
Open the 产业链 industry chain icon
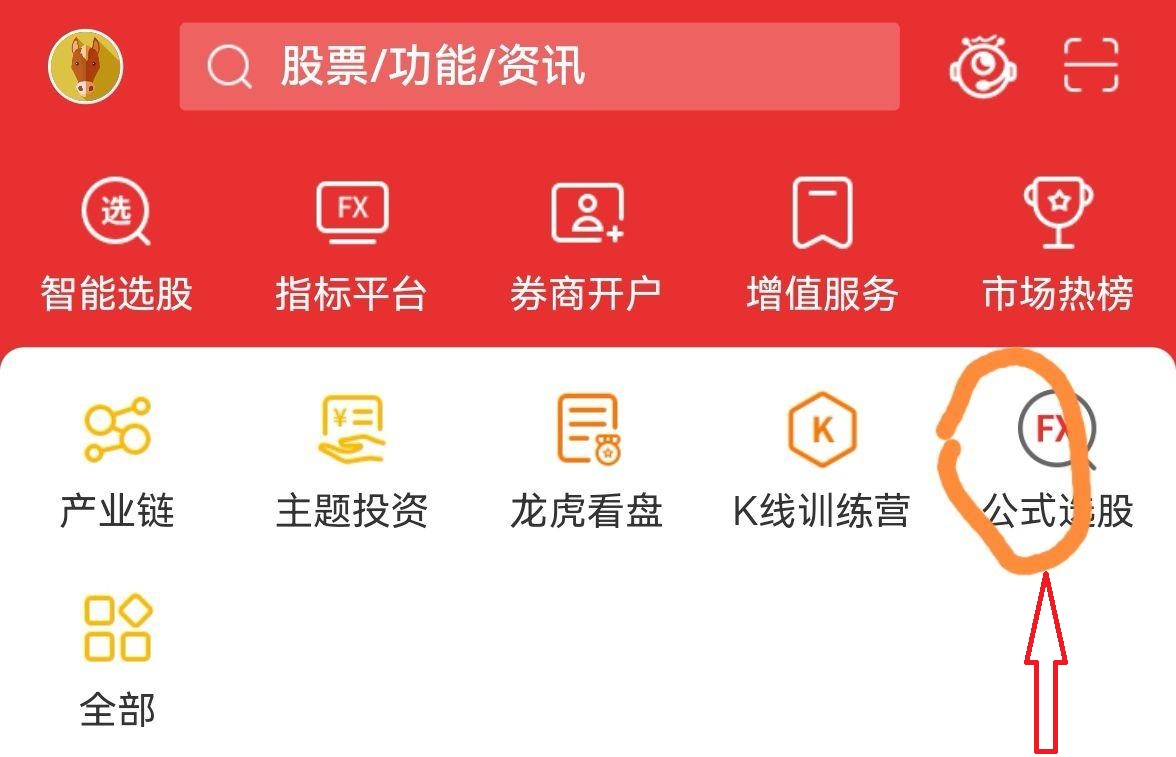coord(117,429)
